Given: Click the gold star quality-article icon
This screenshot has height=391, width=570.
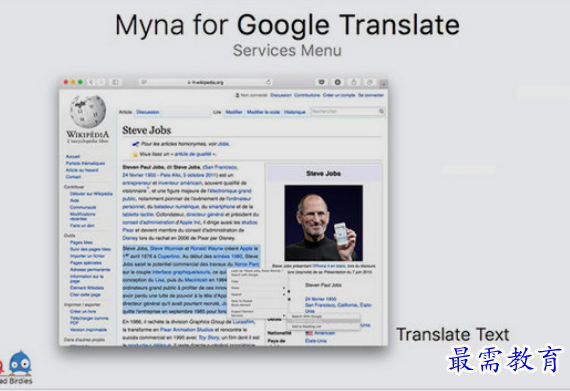Looking at the screenshot, I should click(x=135, y=154).
